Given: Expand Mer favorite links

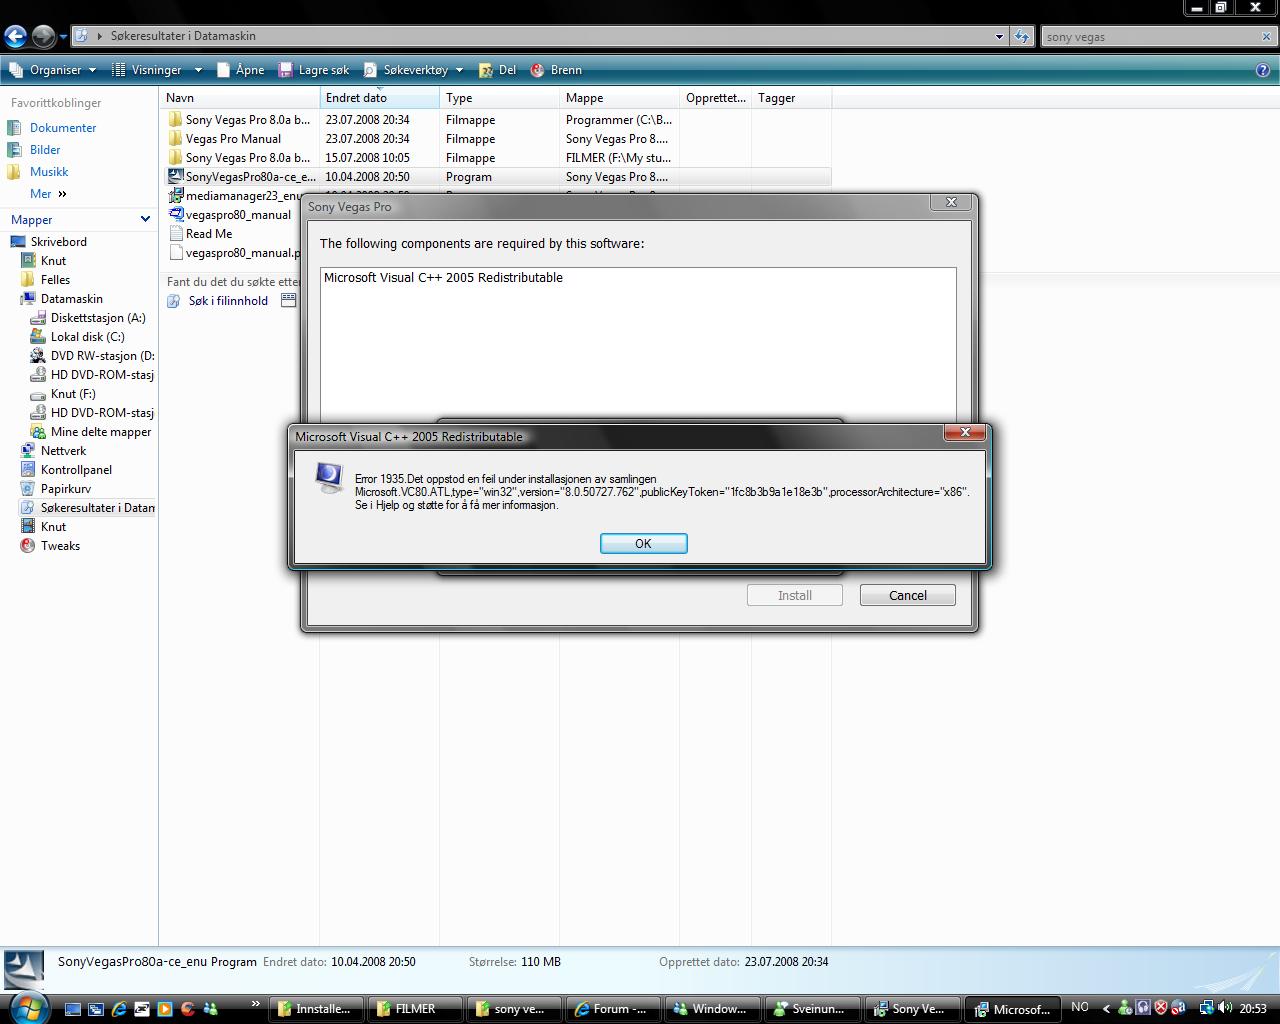Looking at the screenshot, I should pos(48,194).
